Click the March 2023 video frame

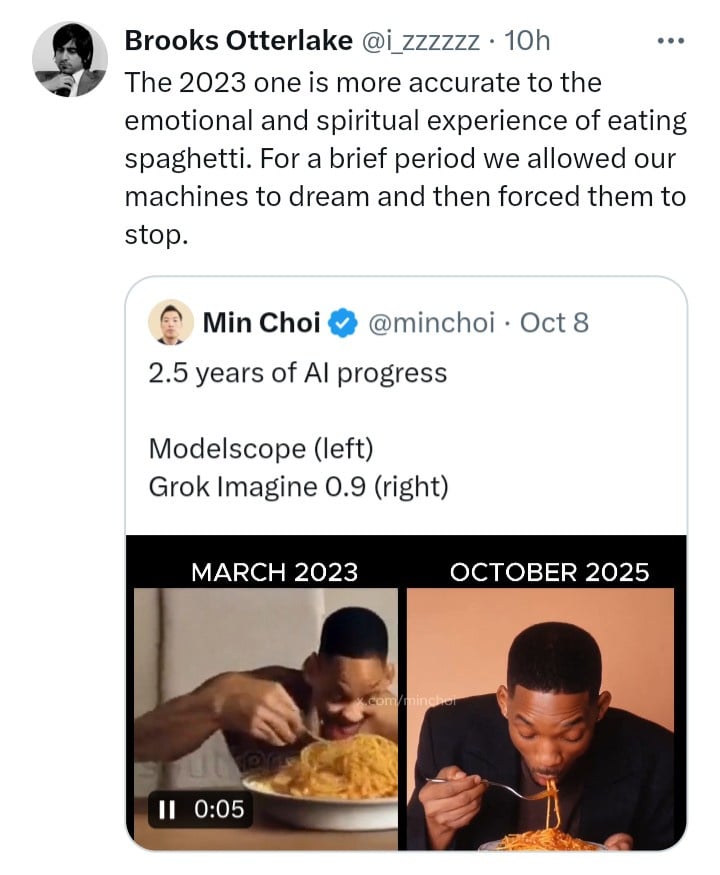tap(266, 719)
